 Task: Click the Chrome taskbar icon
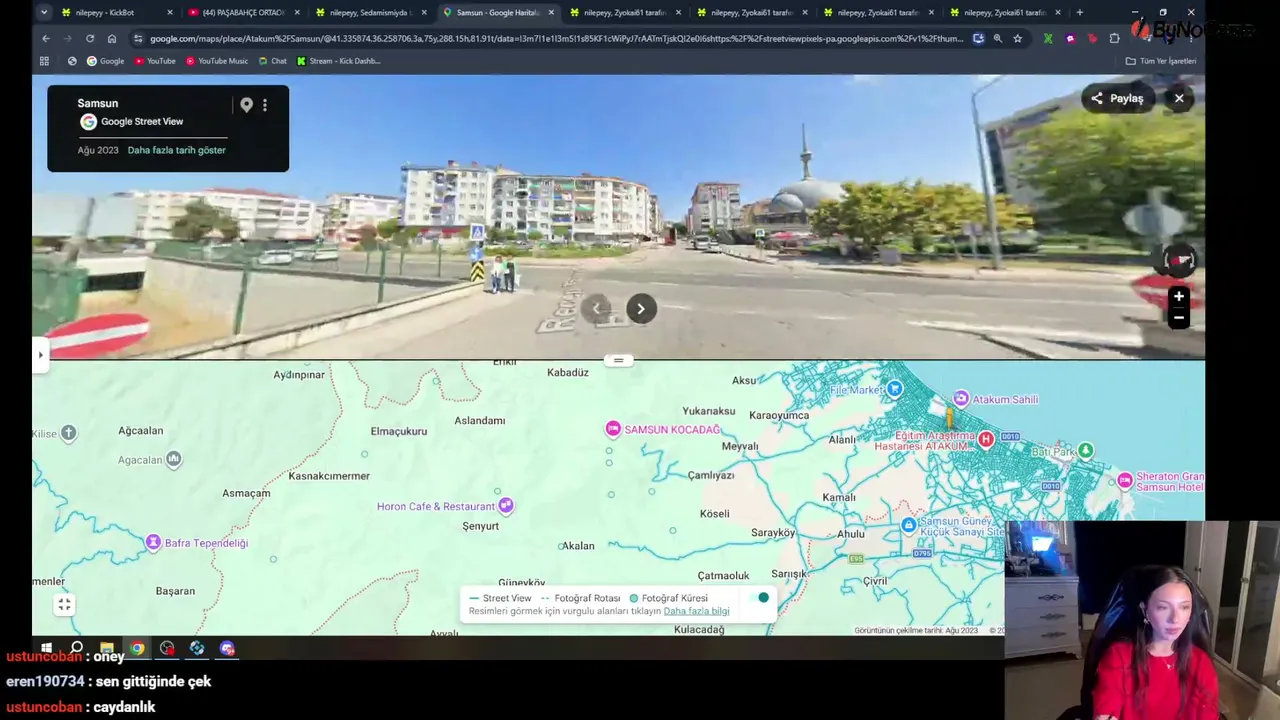[137, 648]
